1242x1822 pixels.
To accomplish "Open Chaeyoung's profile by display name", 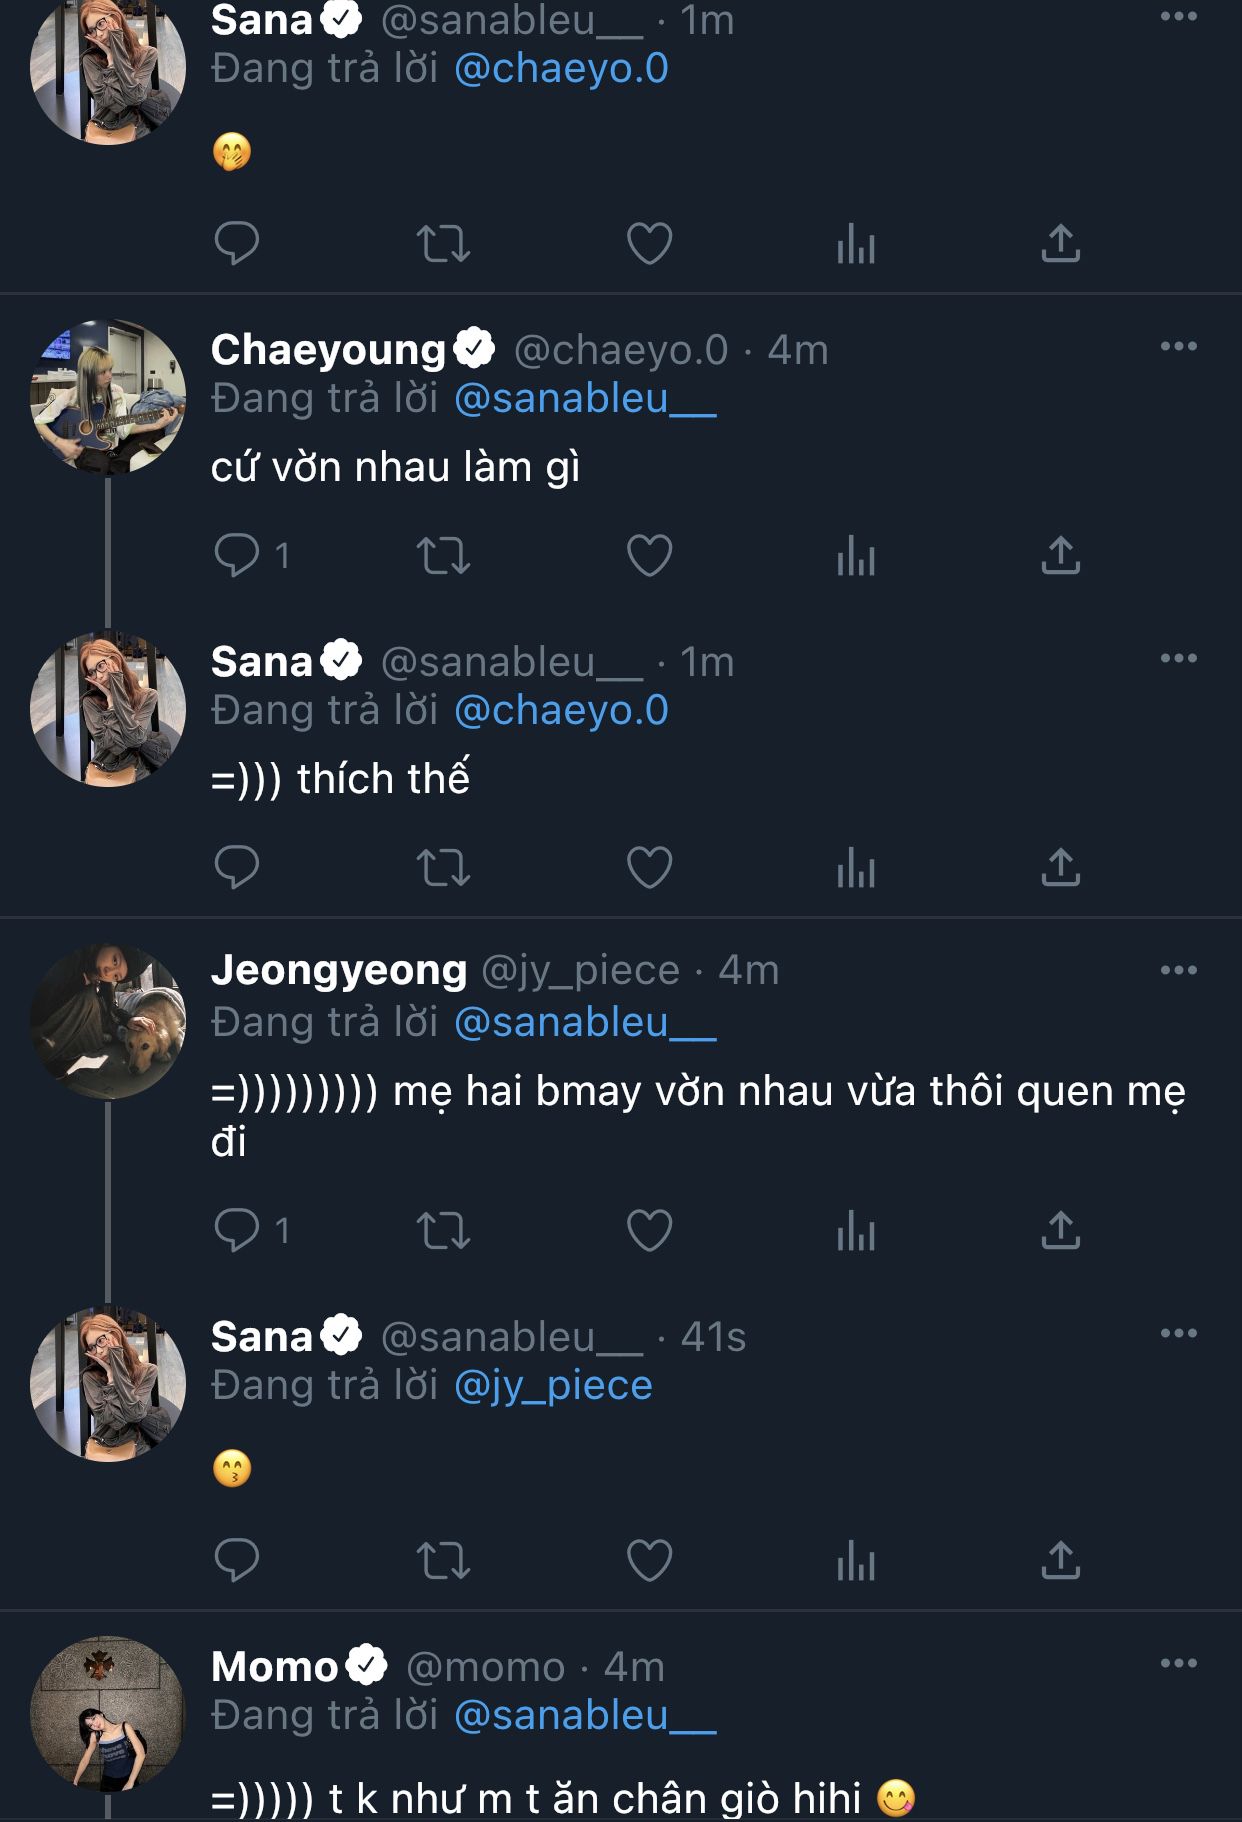I will coord(328,350).
